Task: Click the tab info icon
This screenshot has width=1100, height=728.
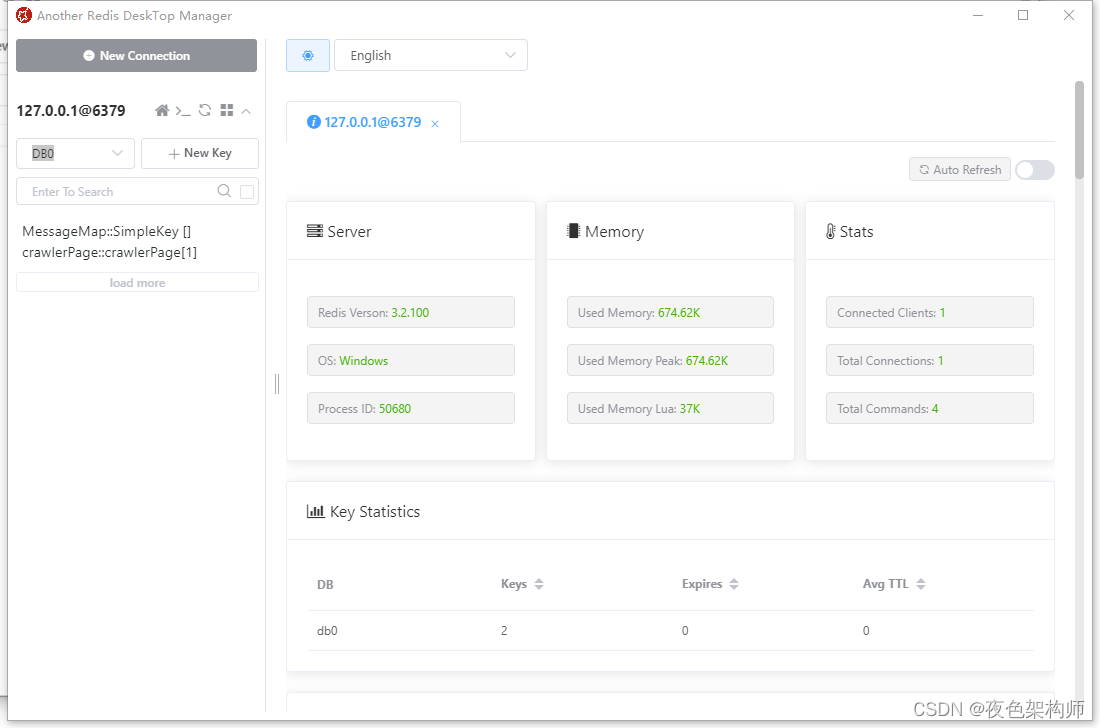Action: tap(314, 122)
